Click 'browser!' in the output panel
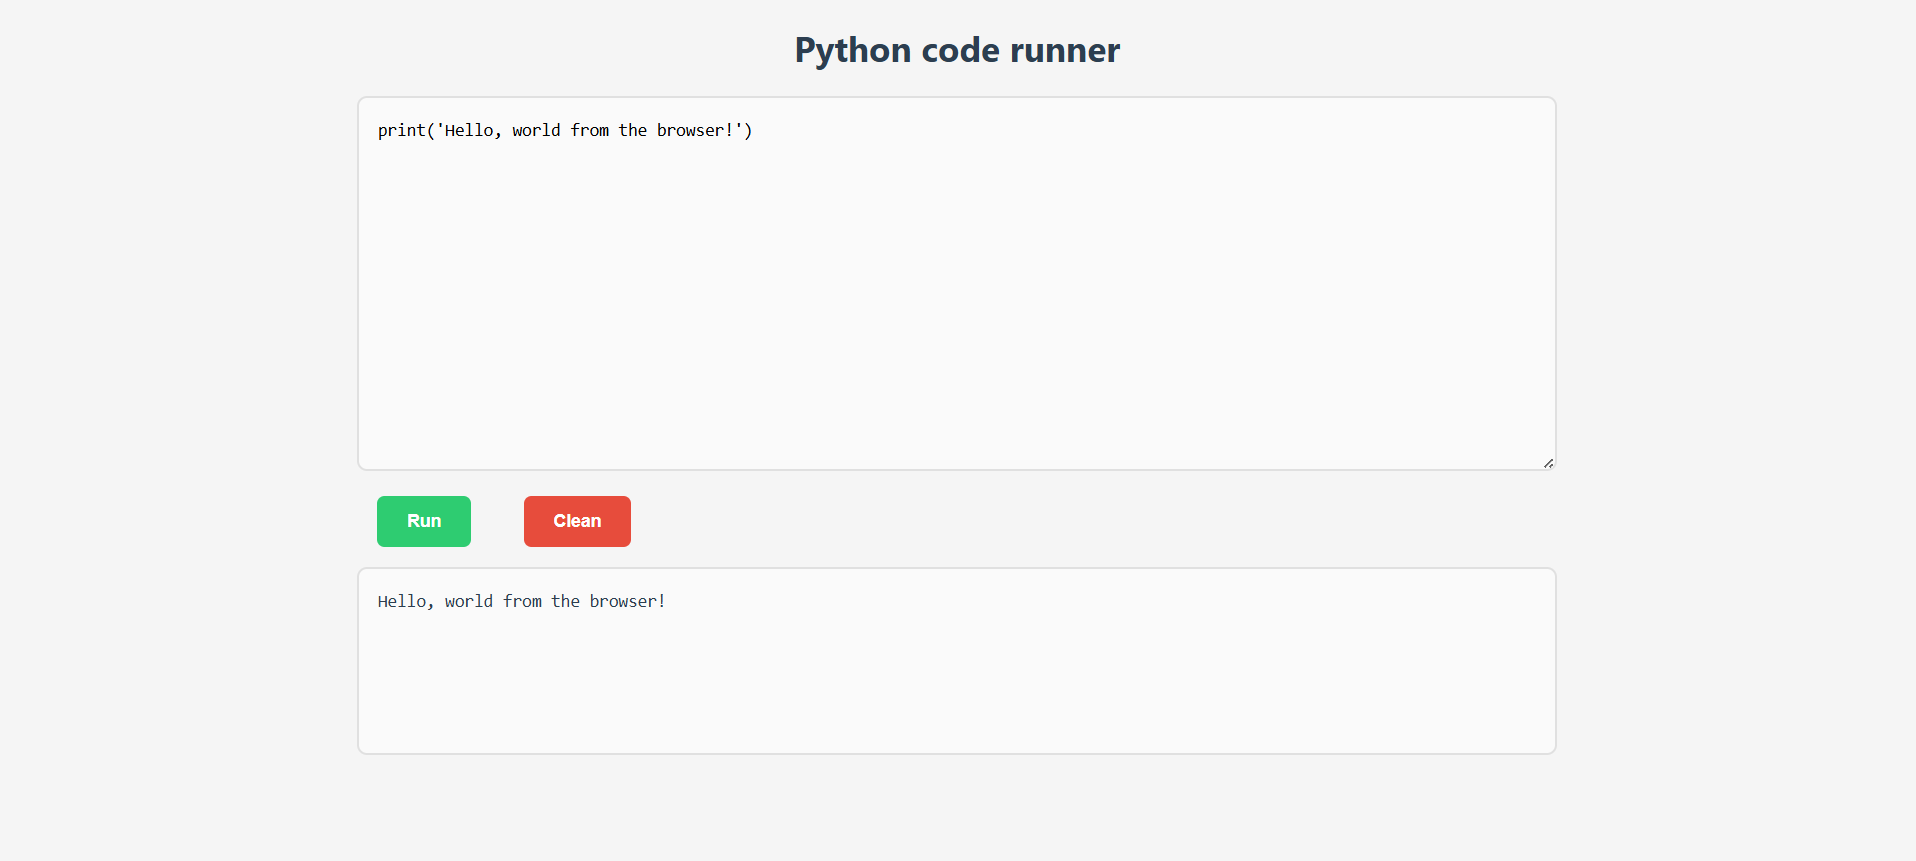This screenshot has width=1916, height=861. click(x=627, y=601)
